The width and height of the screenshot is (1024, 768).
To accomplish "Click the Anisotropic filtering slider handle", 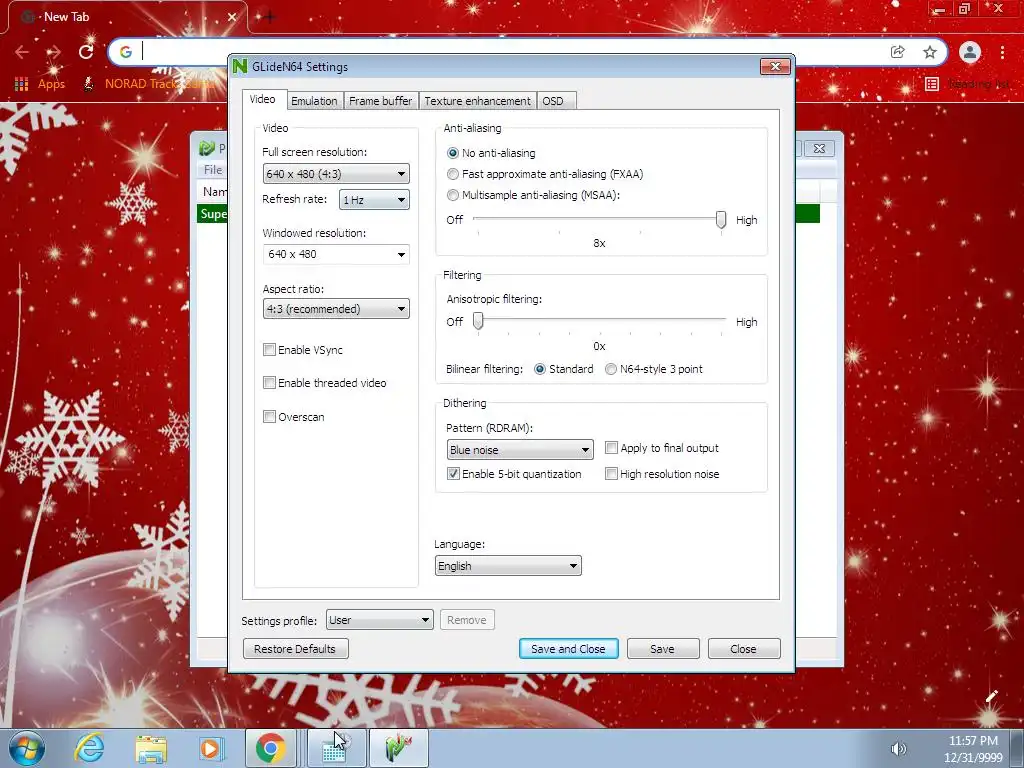I will (478, 321).
